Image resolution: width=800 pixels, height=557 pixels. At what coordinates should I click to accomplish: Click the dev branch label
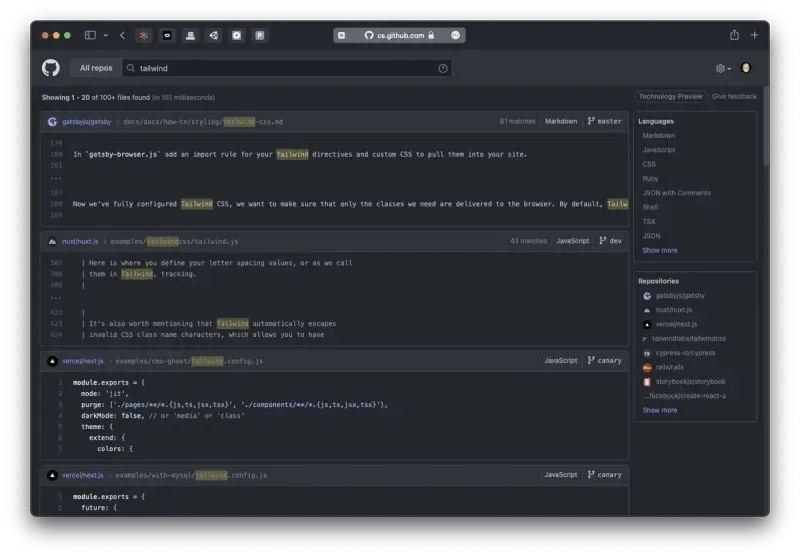click(x=611, y=241)
